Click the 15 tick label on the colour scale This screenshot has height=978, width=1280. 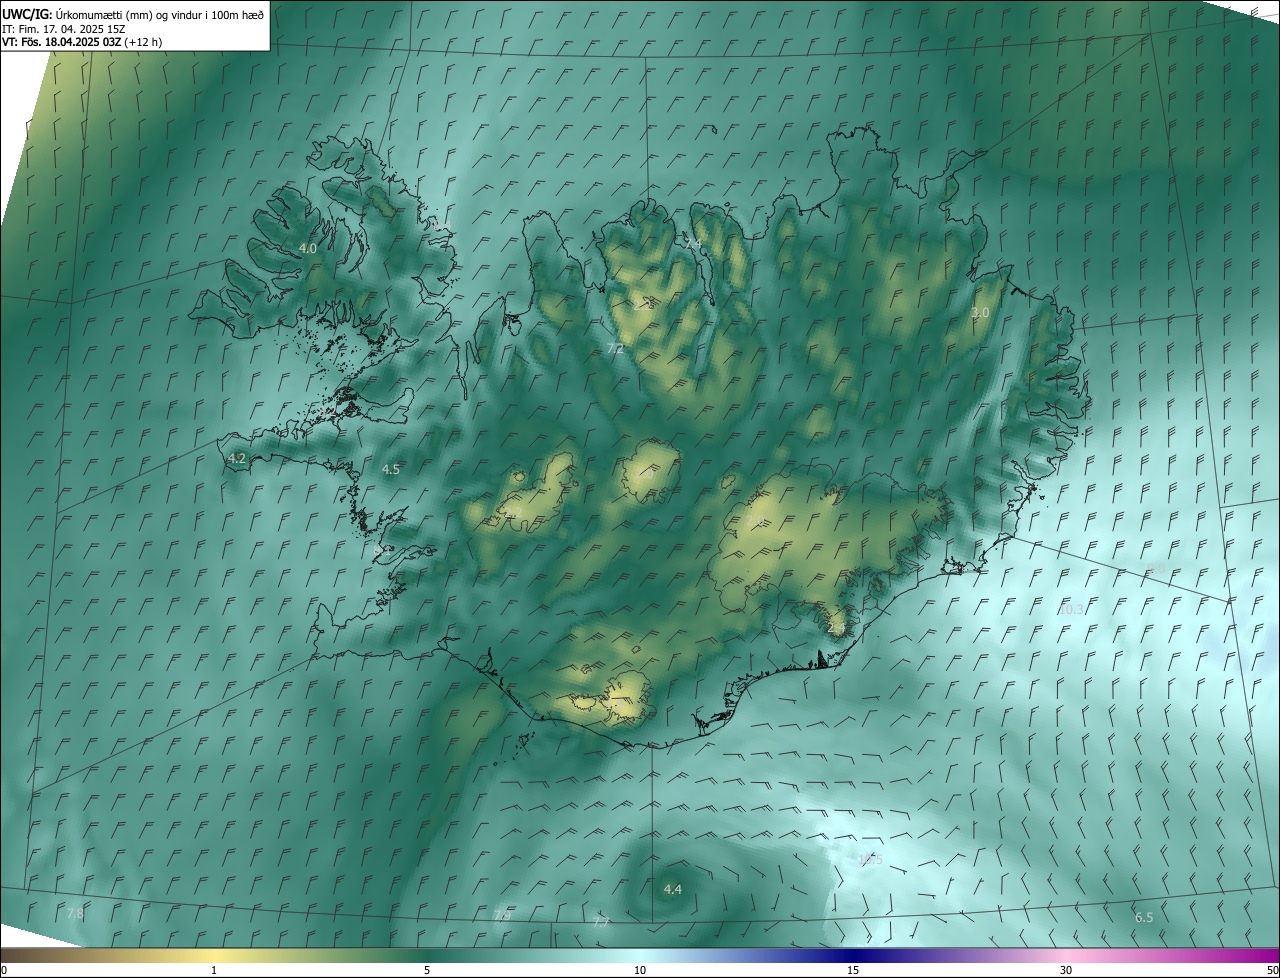click(x=853, y=970)
